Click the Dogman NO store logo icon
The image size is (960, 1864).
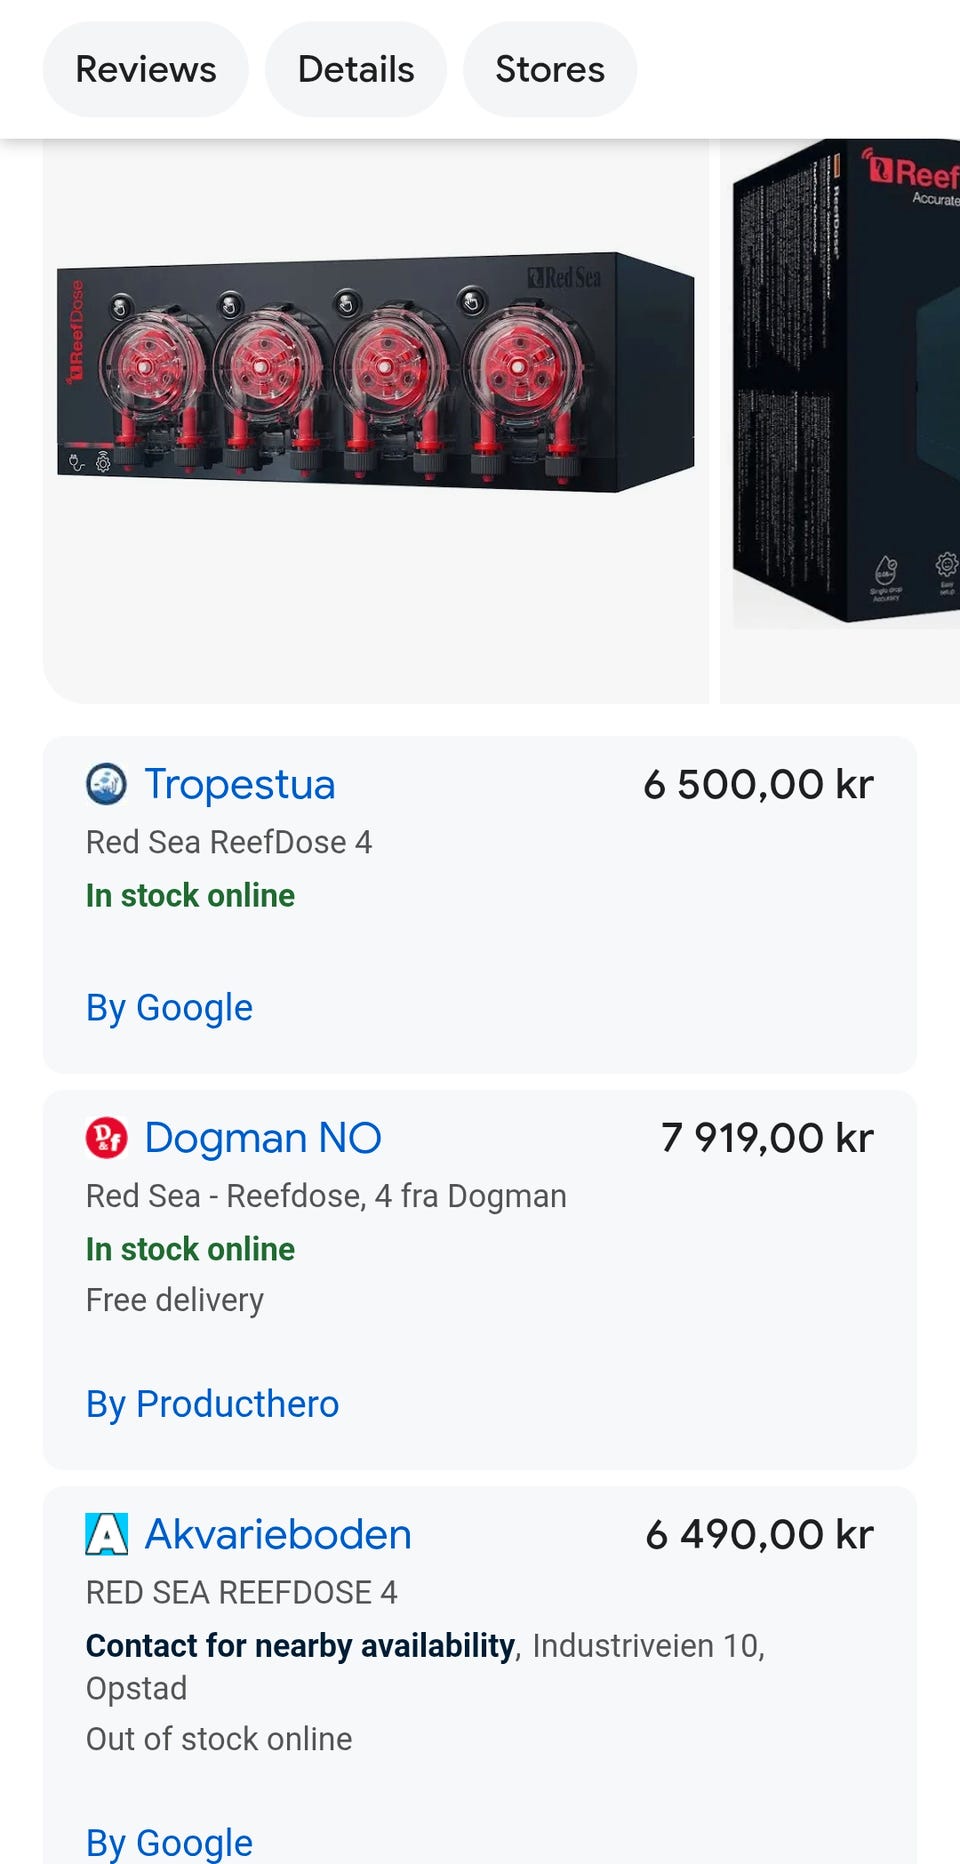[x=106, y=1138]
